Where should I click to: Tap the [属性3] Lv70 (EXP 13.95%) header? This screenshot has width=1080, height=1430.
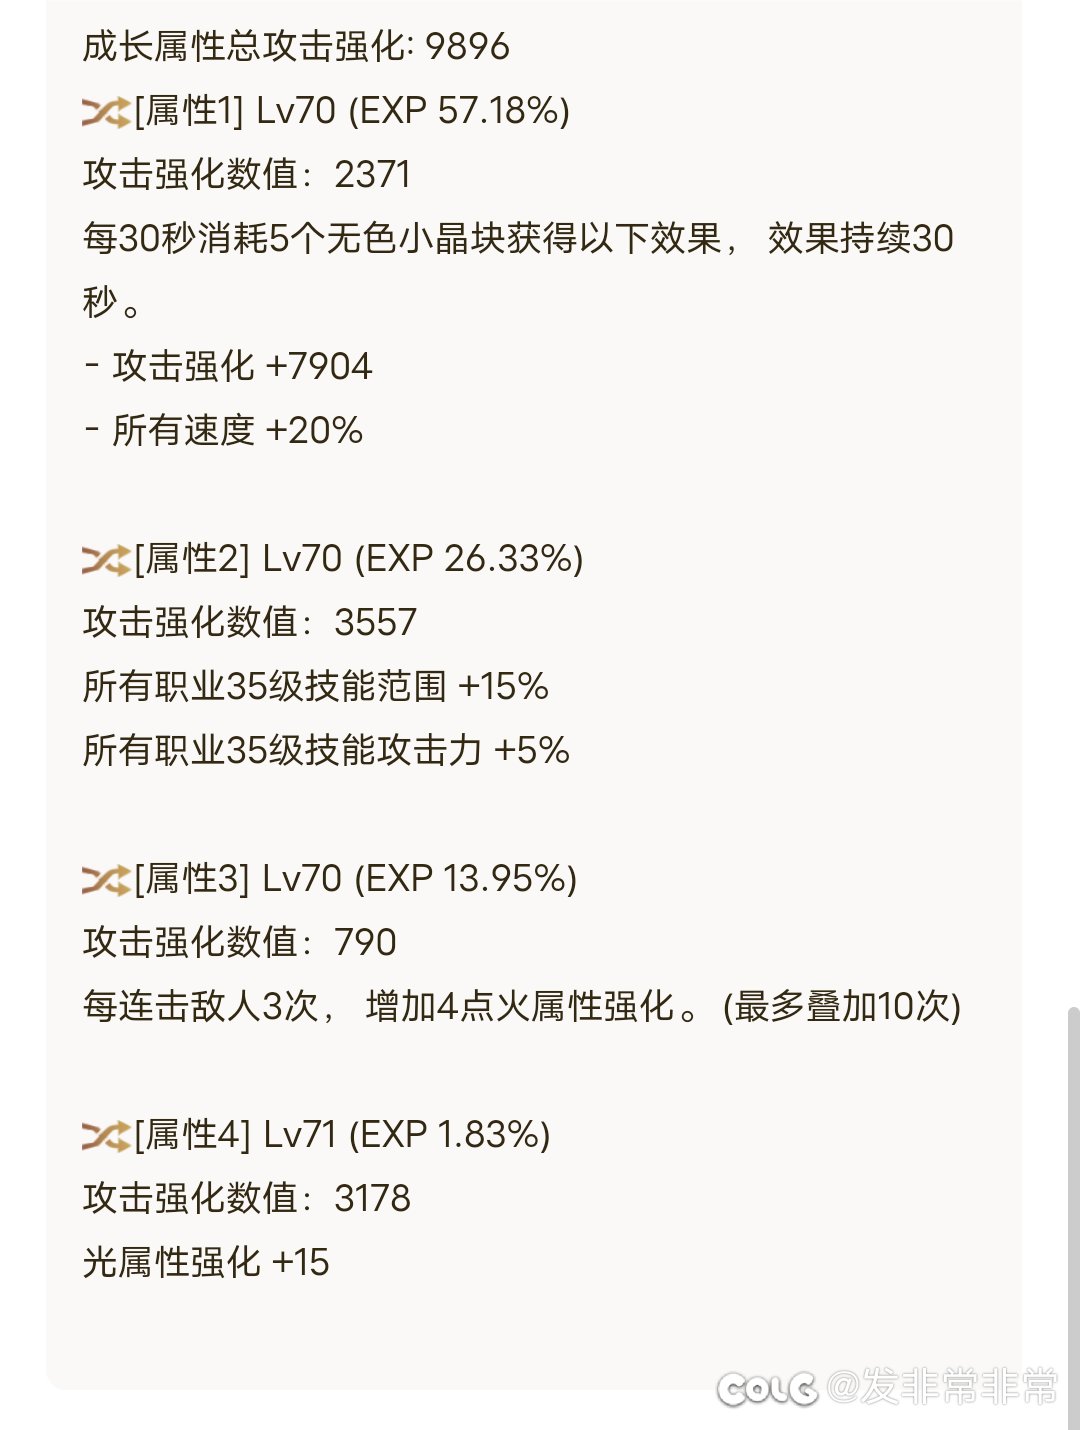pos(355,879)
